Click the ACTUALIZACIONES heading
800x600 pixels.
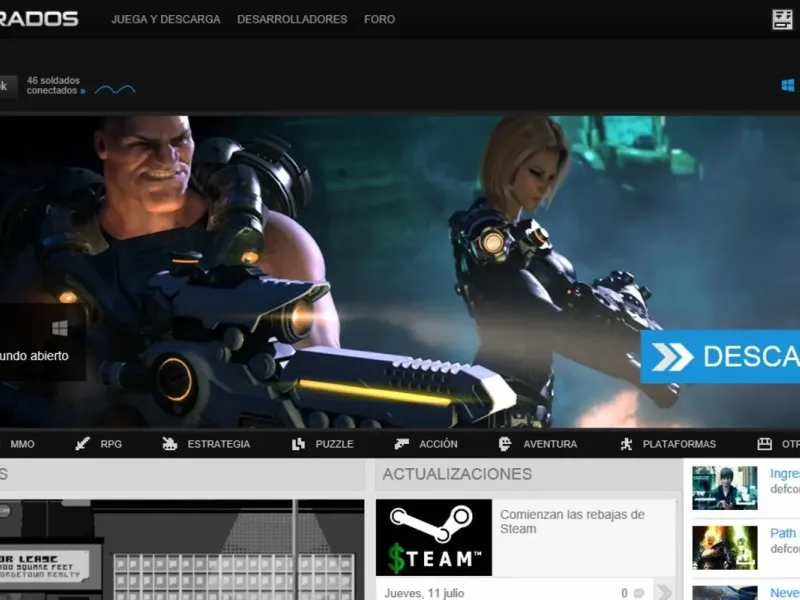[457, 474]
